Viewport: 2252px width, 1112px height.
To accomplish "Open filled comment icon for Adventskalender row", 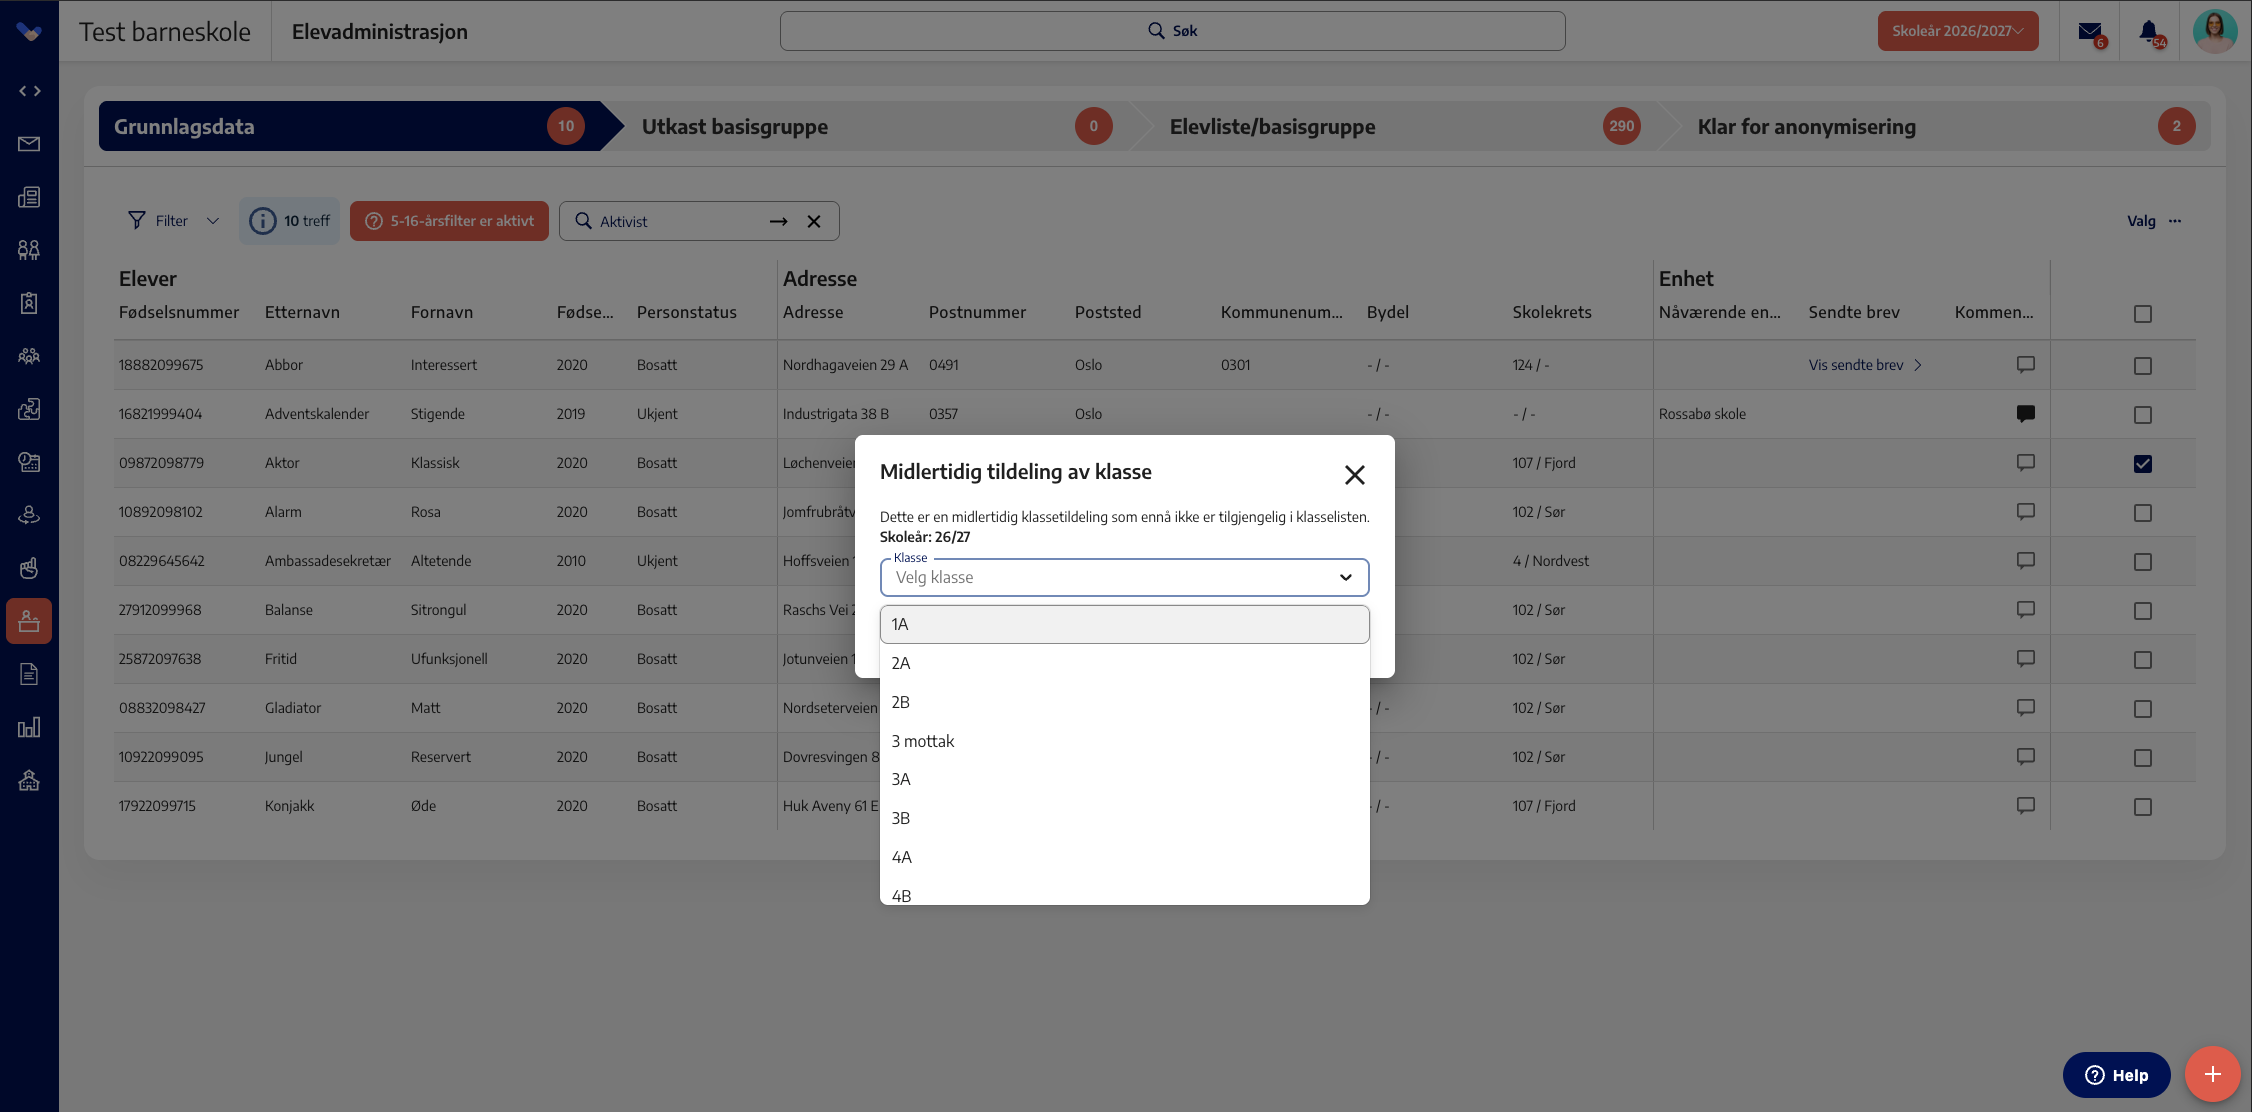I will coord(2026,414).
